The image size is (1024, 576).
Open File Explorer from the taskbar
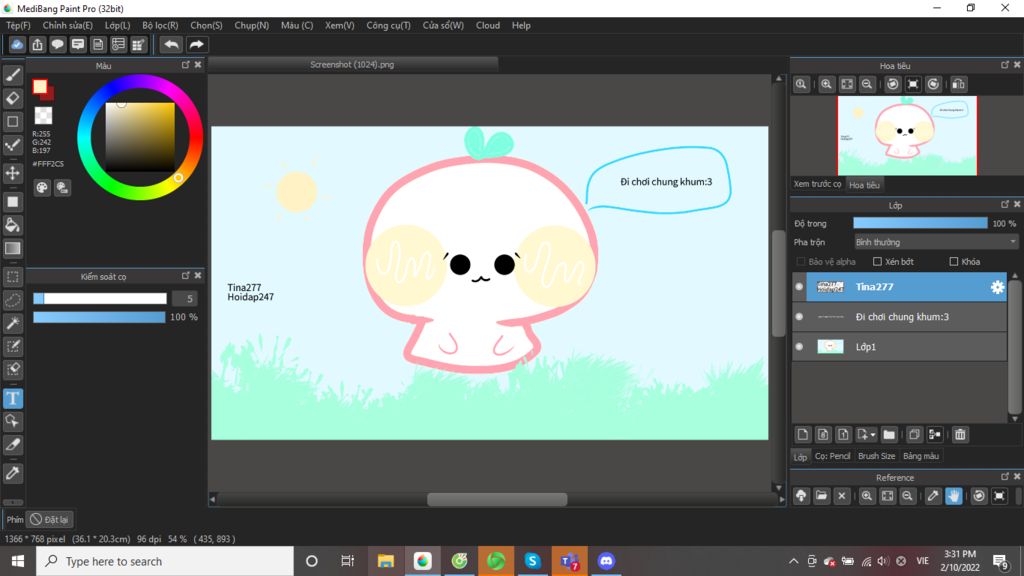point(385,561)
